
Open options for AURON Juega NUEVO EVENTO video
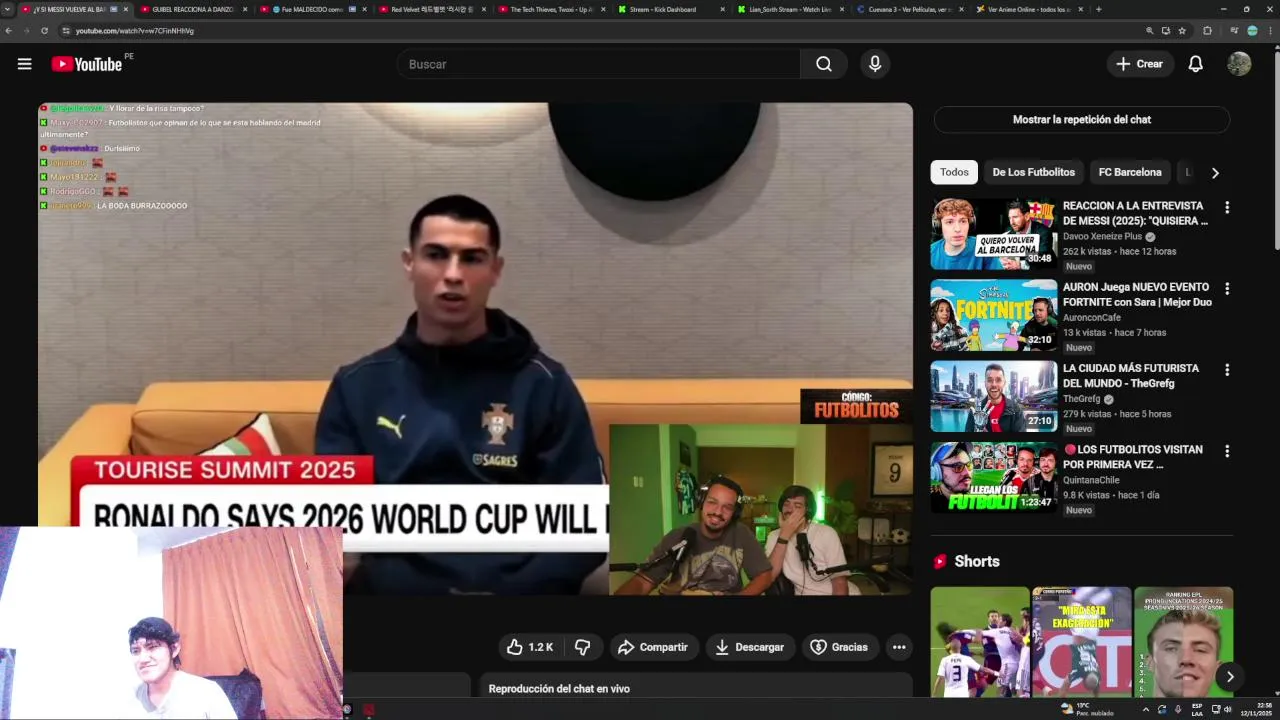pos(1227,288)
